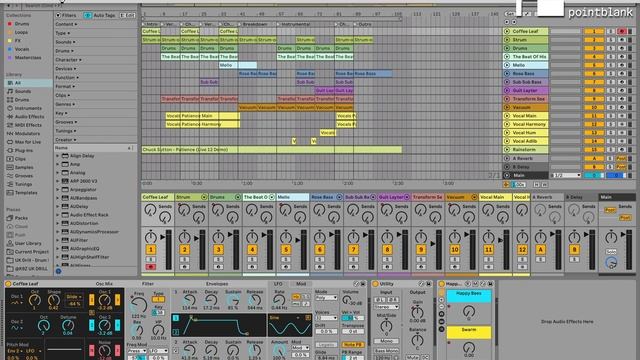Launch the Main track play button
Image resolution: width=640 pixels, height=360 pixels.
[507, 175]
